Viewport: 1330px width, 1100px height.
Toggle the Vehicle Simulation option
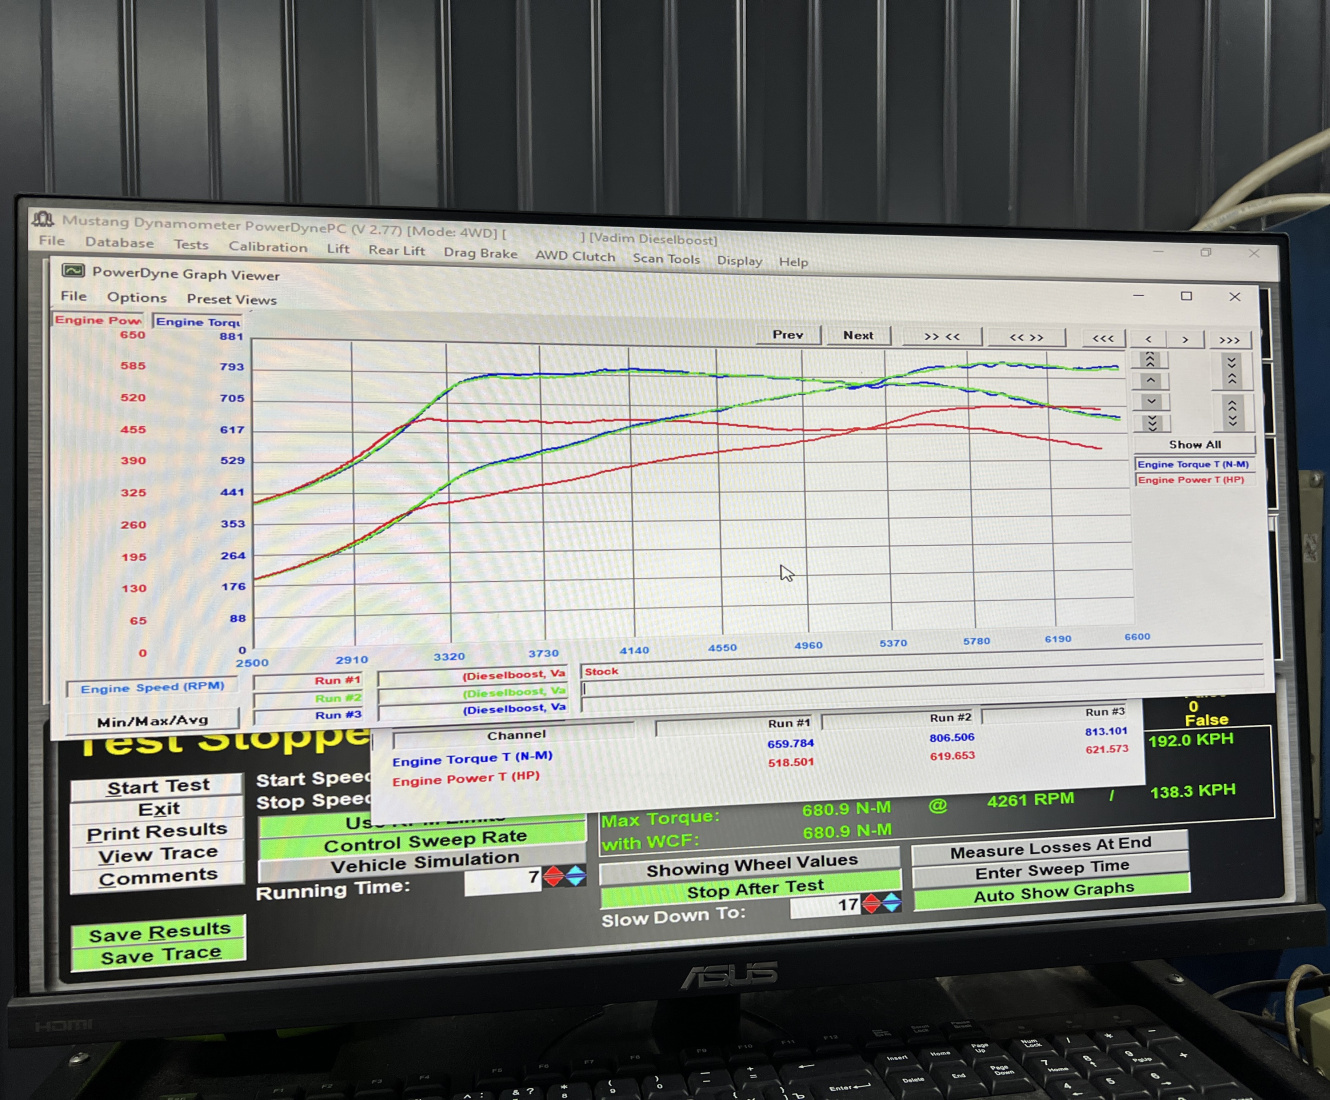[424, 863]
